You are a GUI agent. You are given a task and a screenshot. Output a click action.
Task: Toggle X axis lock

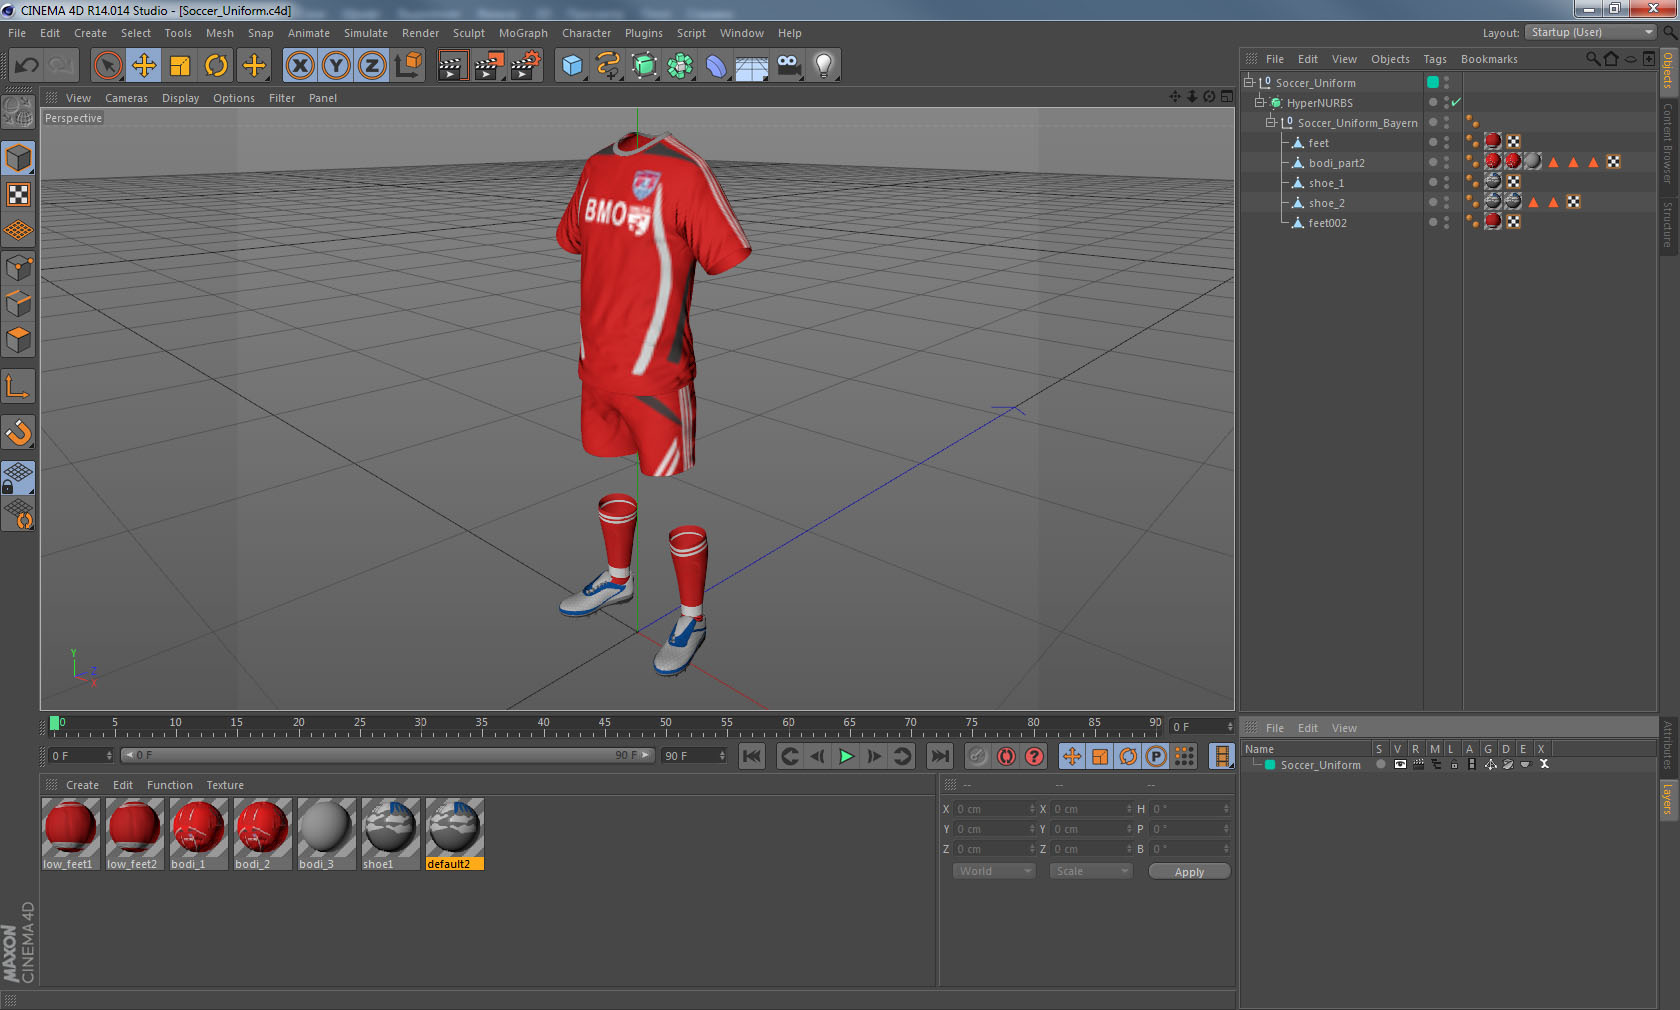[x=299, y=66]
